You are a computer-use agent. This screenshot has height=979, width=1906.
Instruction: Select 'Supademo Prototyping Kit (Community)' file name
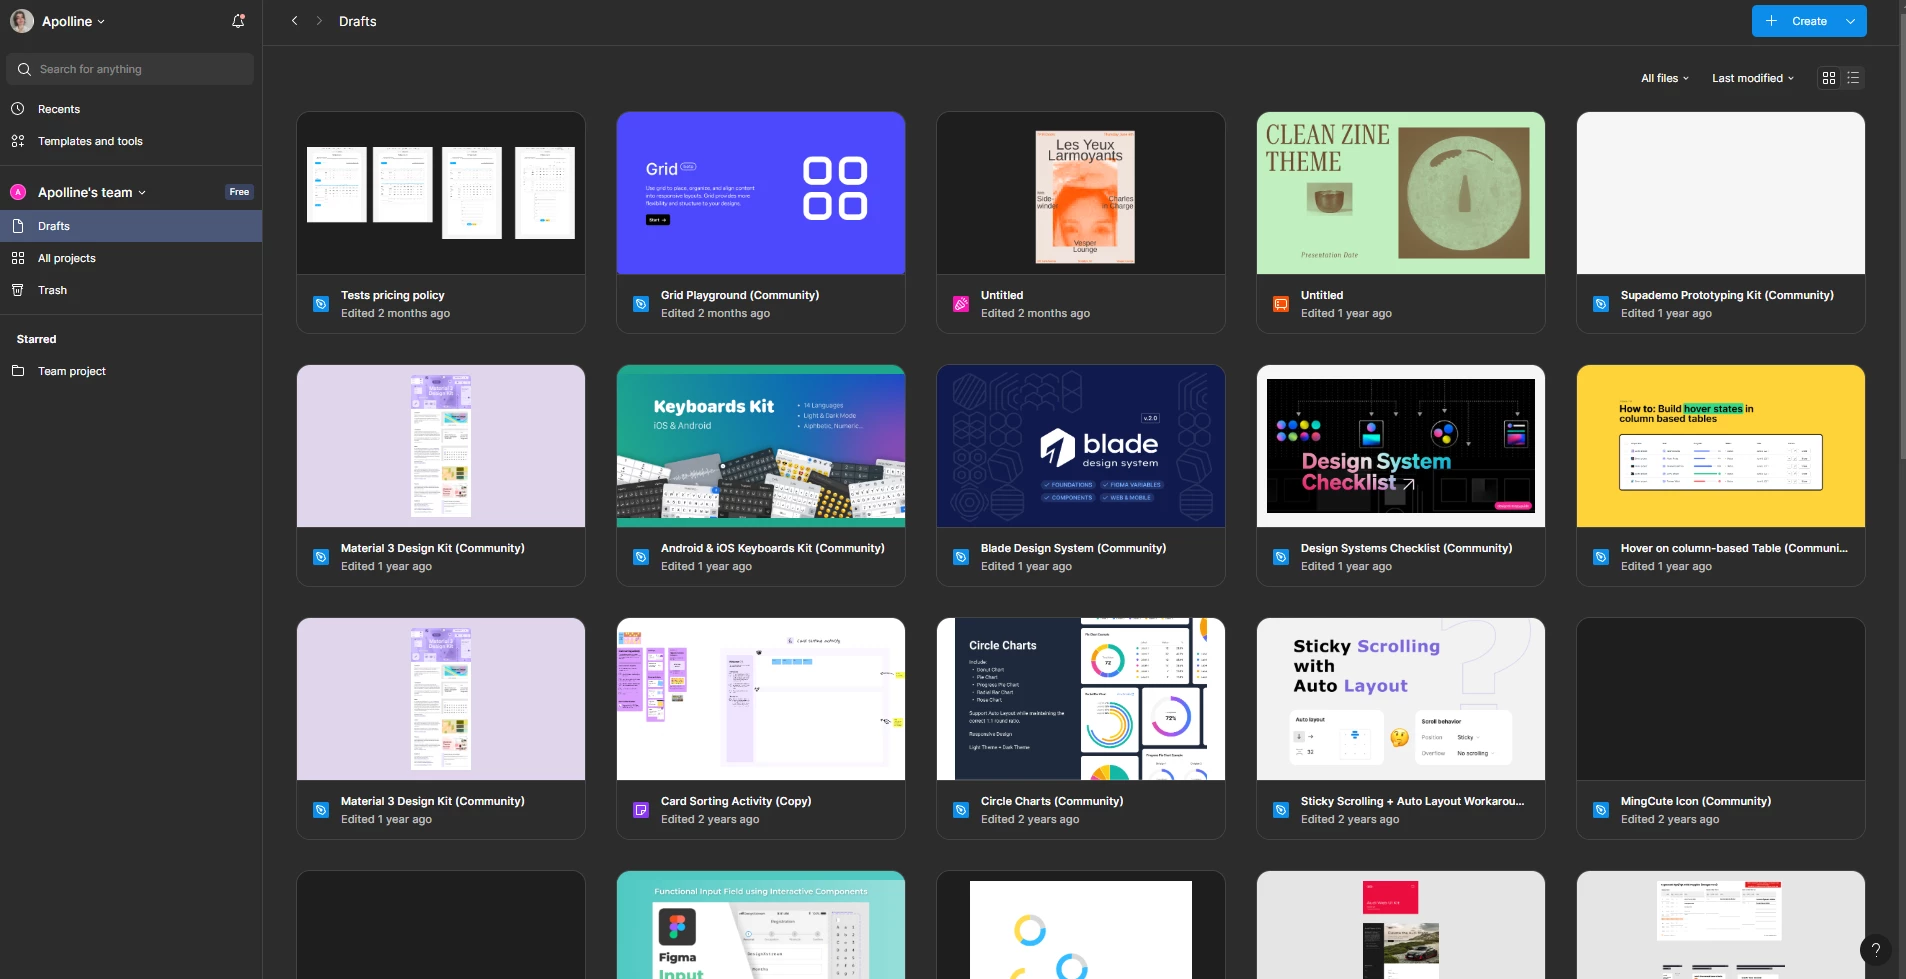1727,295
